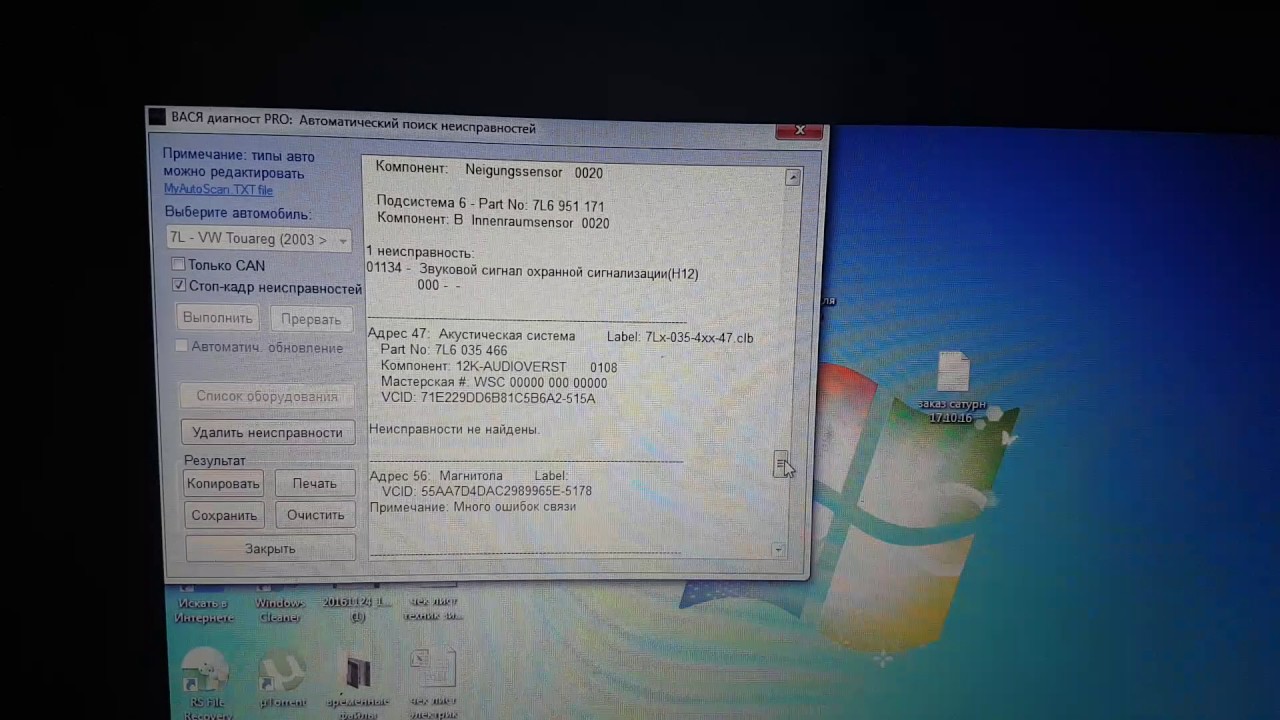1280x720 pixels.
Task: Click the 'VCID: 55AA7D4DAC2989965E-5178' line
Action: tap(487, 491)
